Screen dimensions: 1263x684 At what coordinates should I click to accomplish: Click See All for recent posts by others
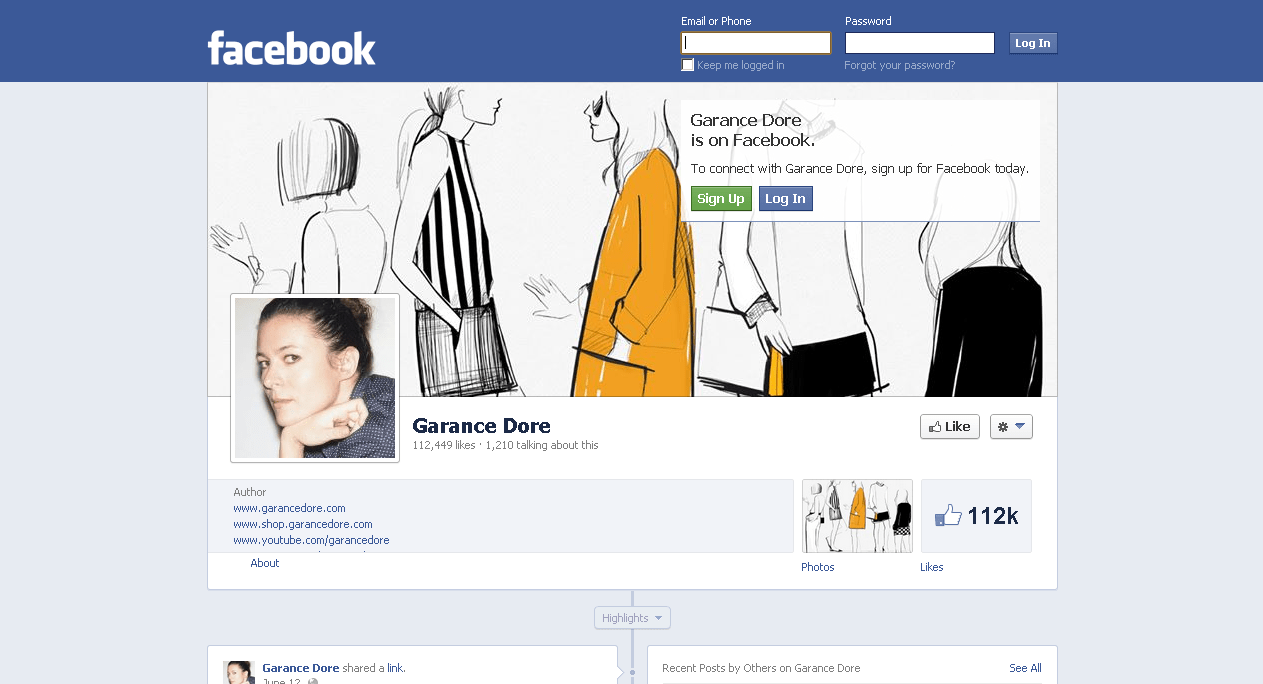(x=1024, y=667)
